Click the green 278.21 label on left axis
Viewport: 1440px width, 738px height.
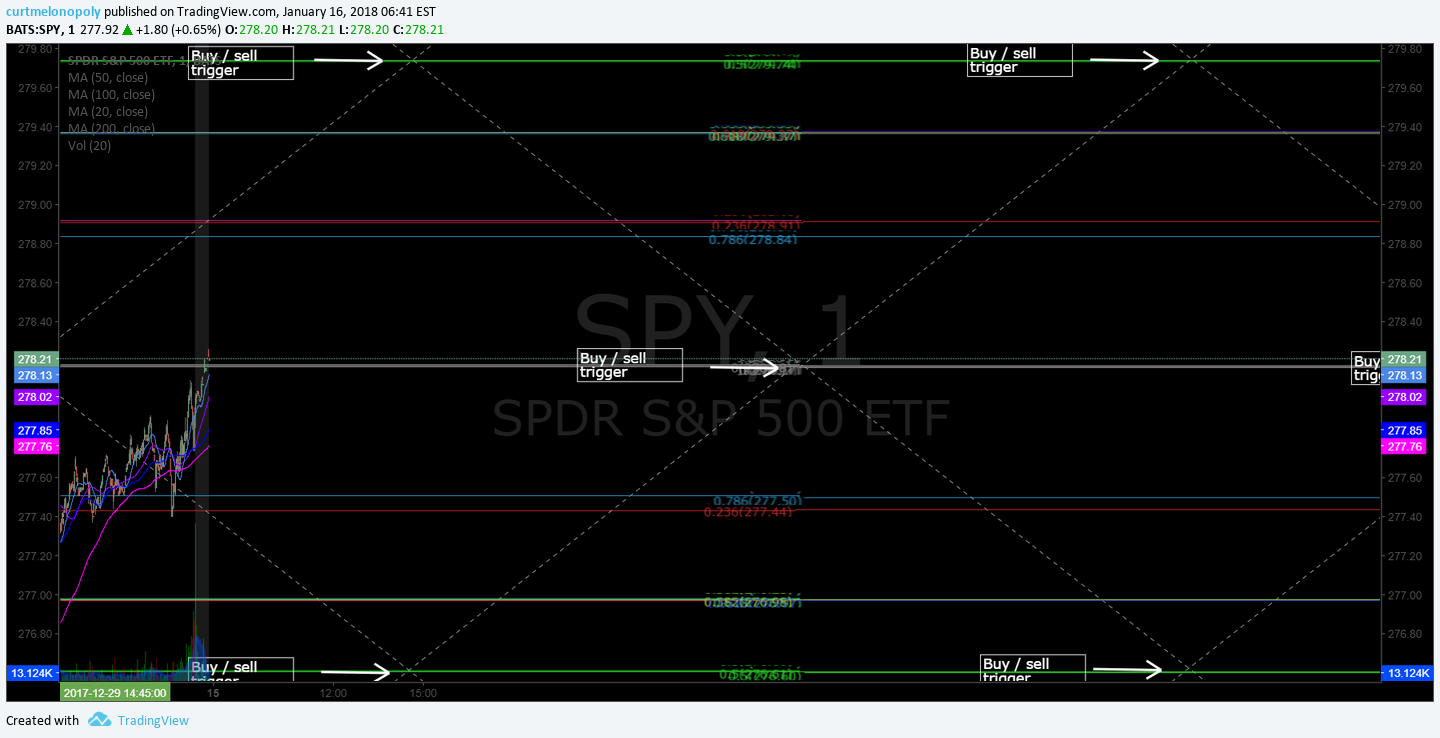pyautogui.click(x=34, y=359)
